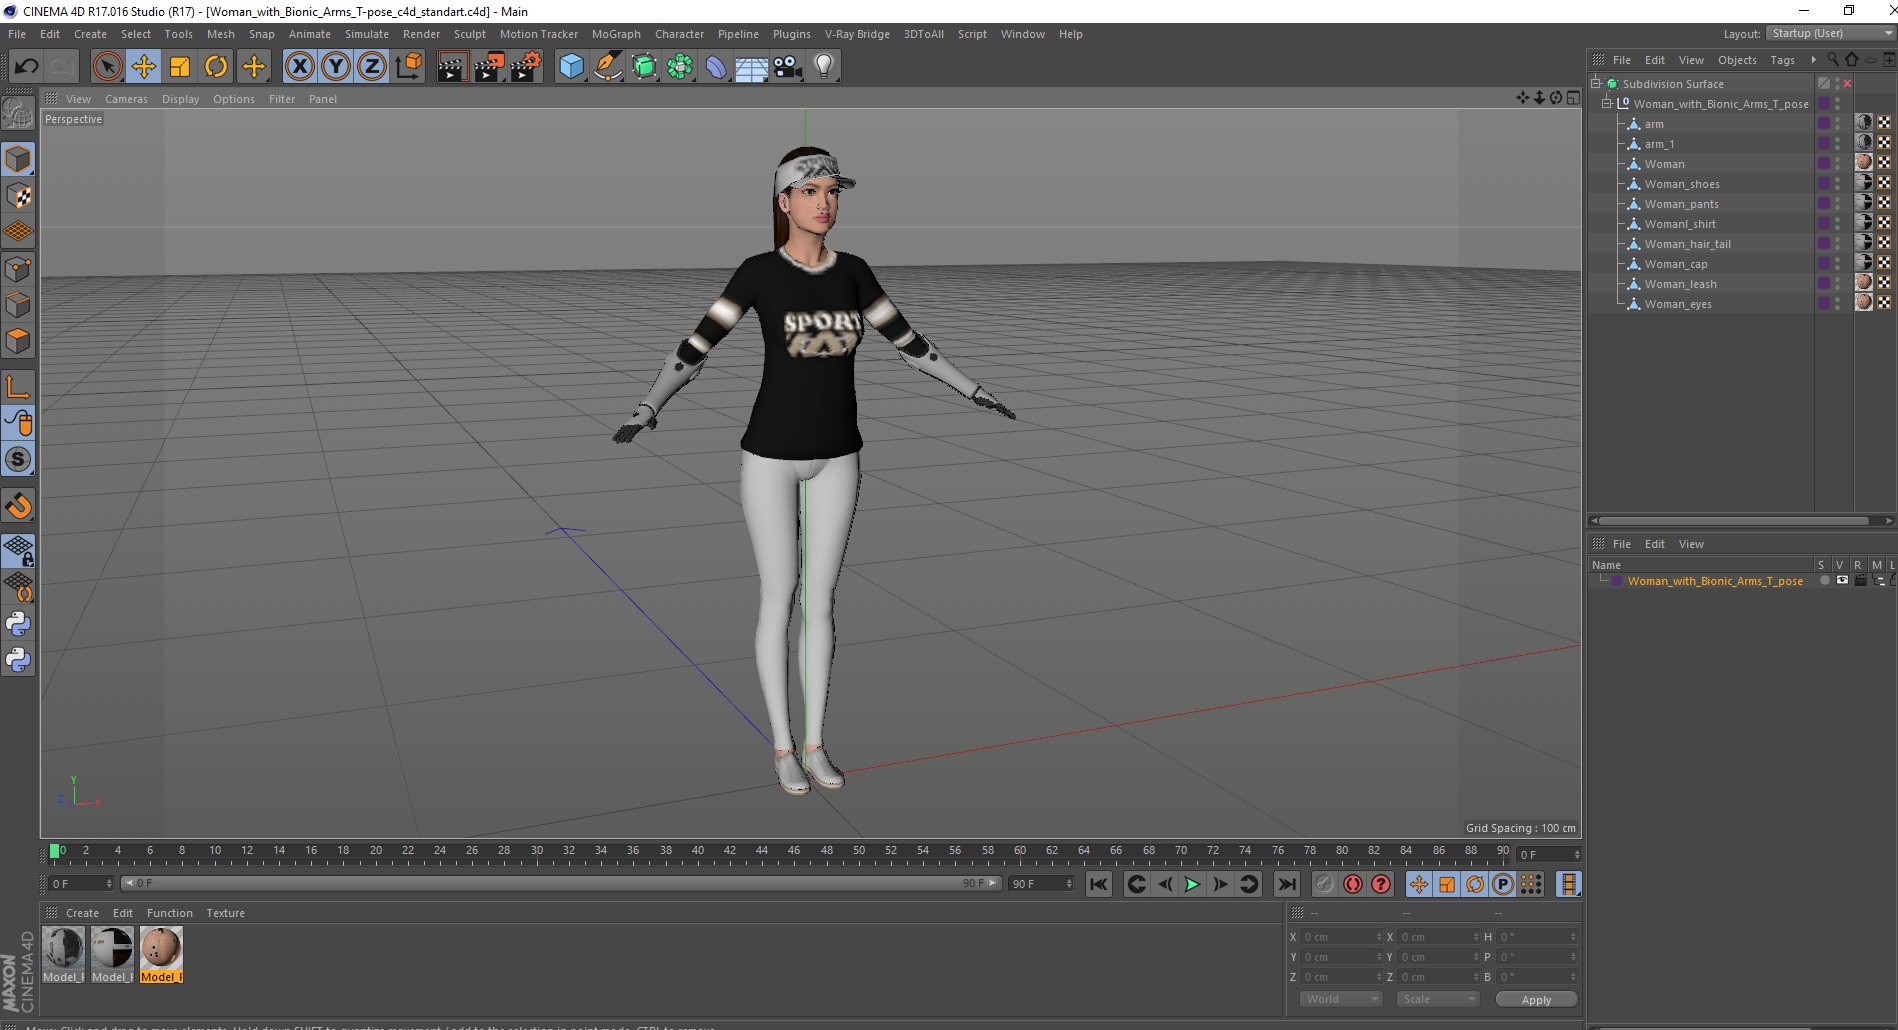Activate the Scale tool

(x=180, y=67)
